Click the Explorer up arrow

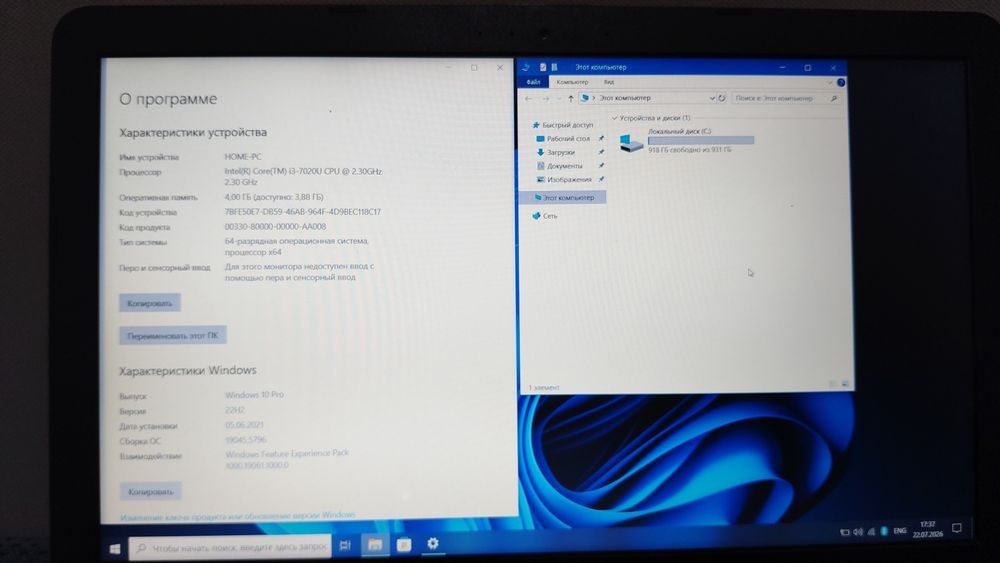tap(571, 99)
